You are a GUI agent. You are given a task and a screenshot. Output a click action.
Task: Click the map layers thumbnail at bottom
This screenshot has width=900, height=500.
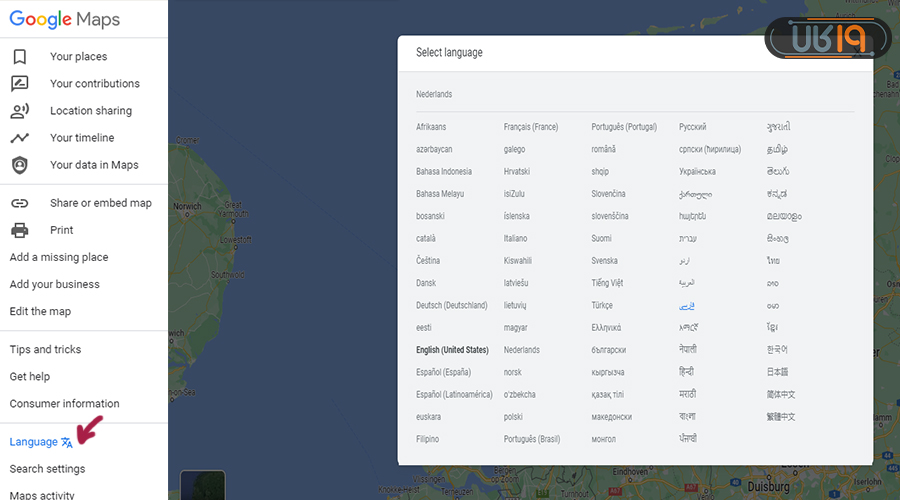click(x=203, y=485)
